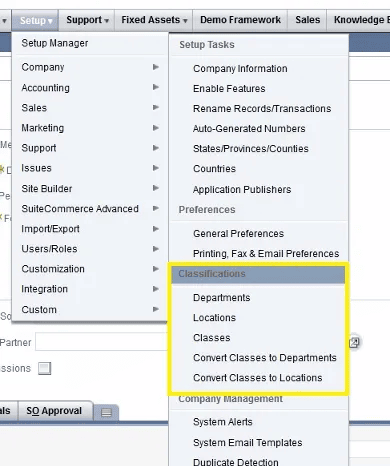Select Convert Classes to Departments
This screenshot has width=390, height=466.
(x=265, y=358)
